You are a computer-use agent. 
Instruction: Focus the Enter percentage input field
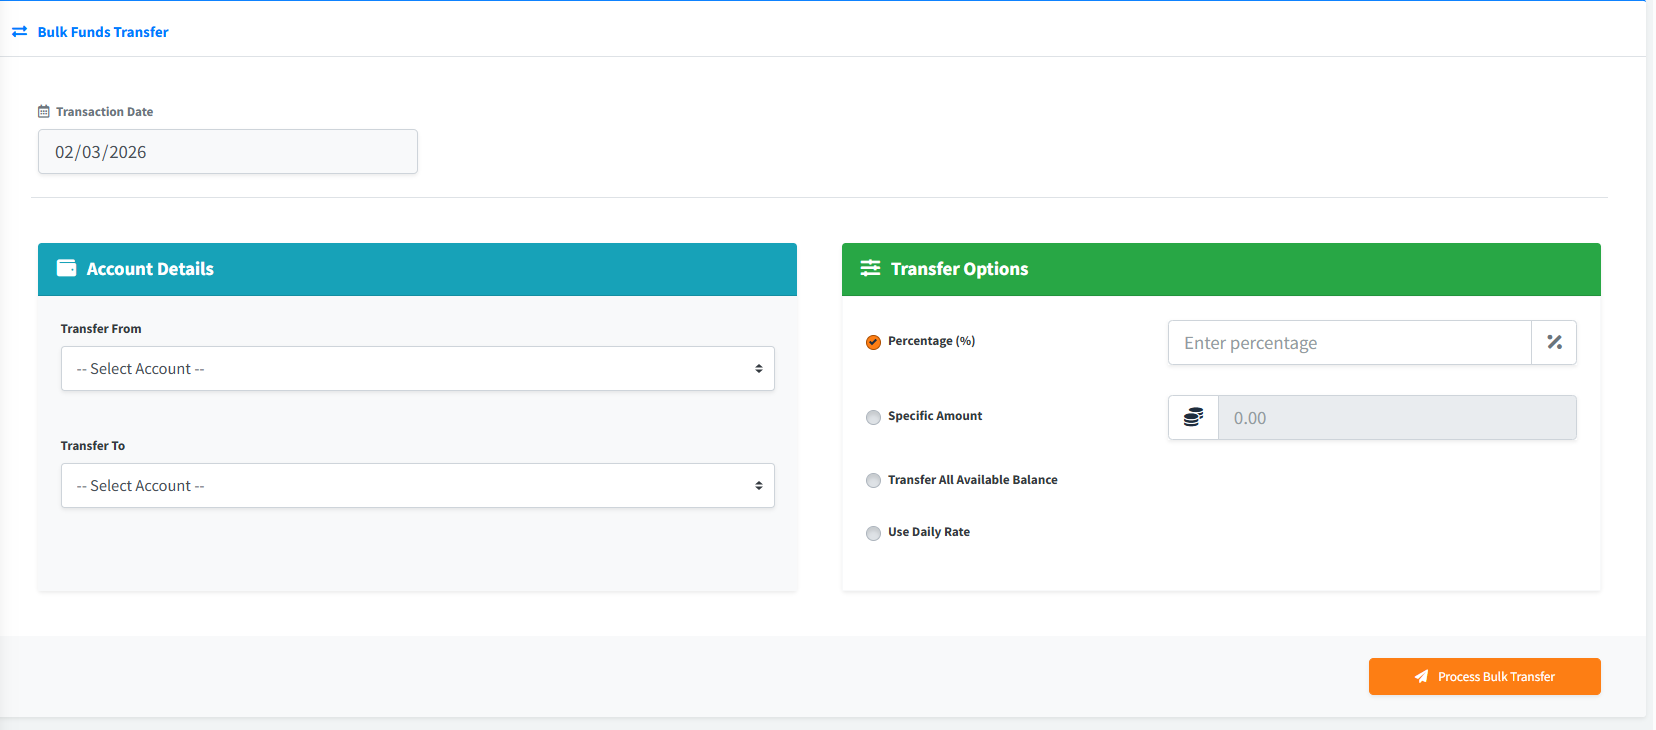tap(1349, 343)
